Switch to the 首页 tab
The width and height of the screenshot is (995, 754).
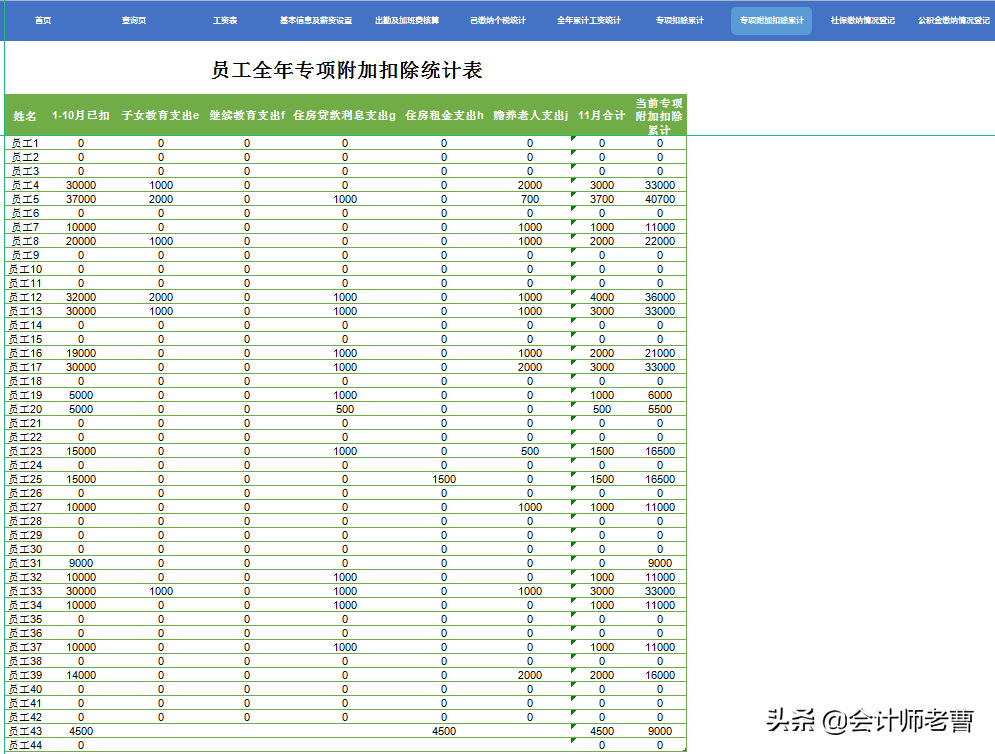point(42,18)
